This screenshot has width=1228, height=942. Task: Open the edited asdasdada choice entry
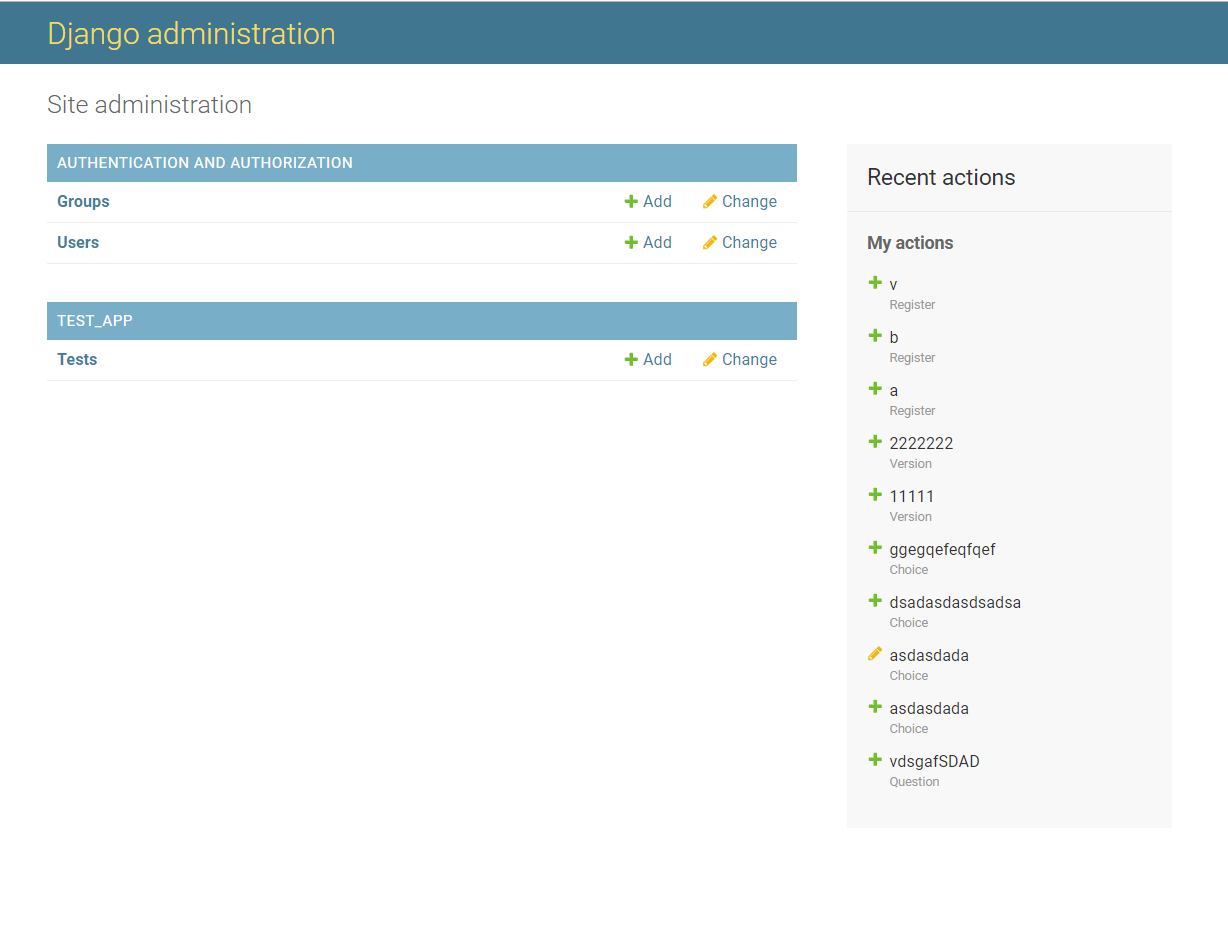[929, 656]
